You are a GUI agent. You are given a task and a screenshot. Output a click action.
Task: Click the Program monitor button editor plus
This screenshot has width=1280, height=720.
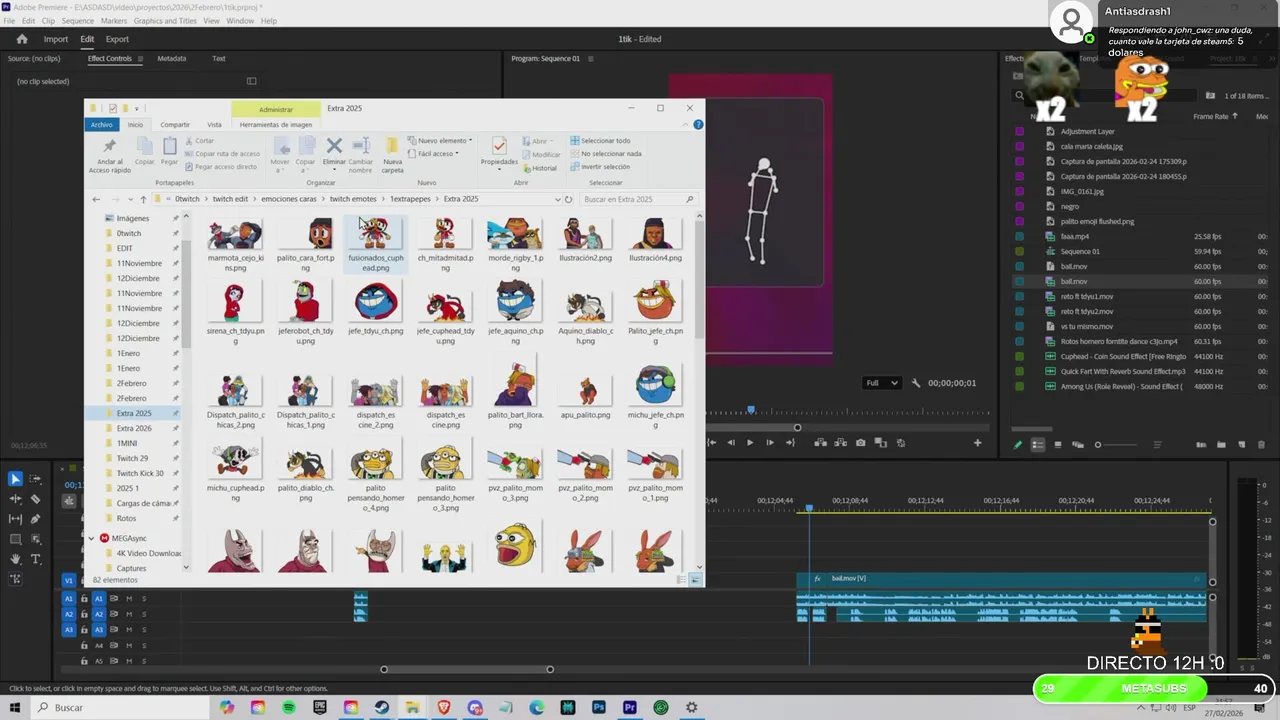coord(977,442)
